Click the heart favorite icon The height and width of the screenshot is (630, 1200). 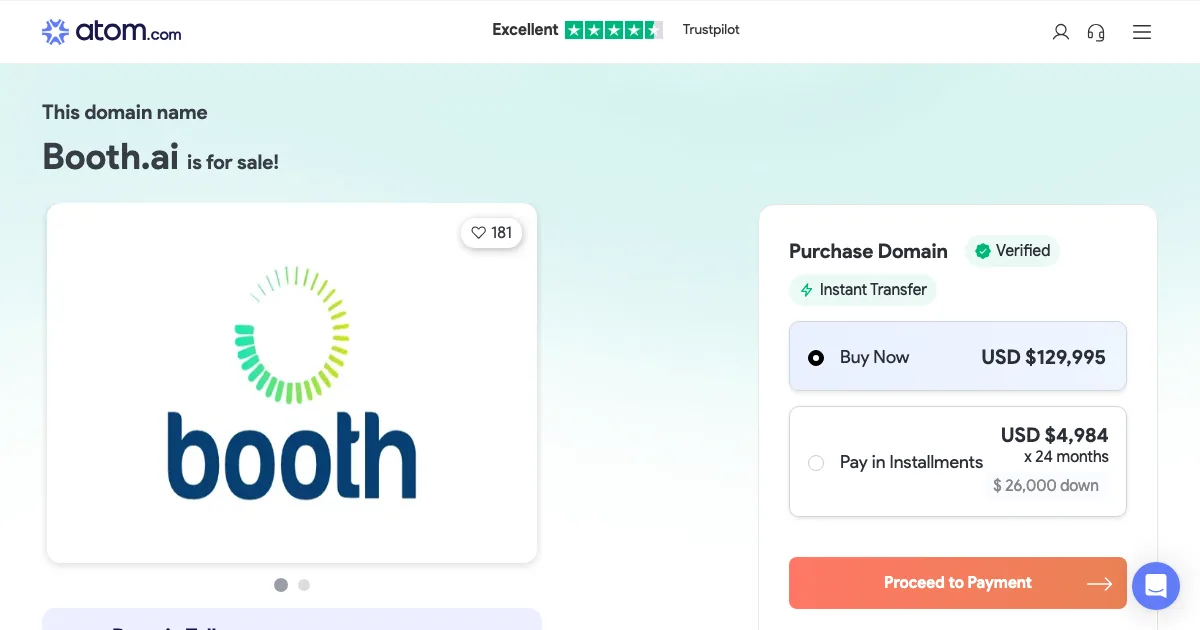(x=478, y=233)
